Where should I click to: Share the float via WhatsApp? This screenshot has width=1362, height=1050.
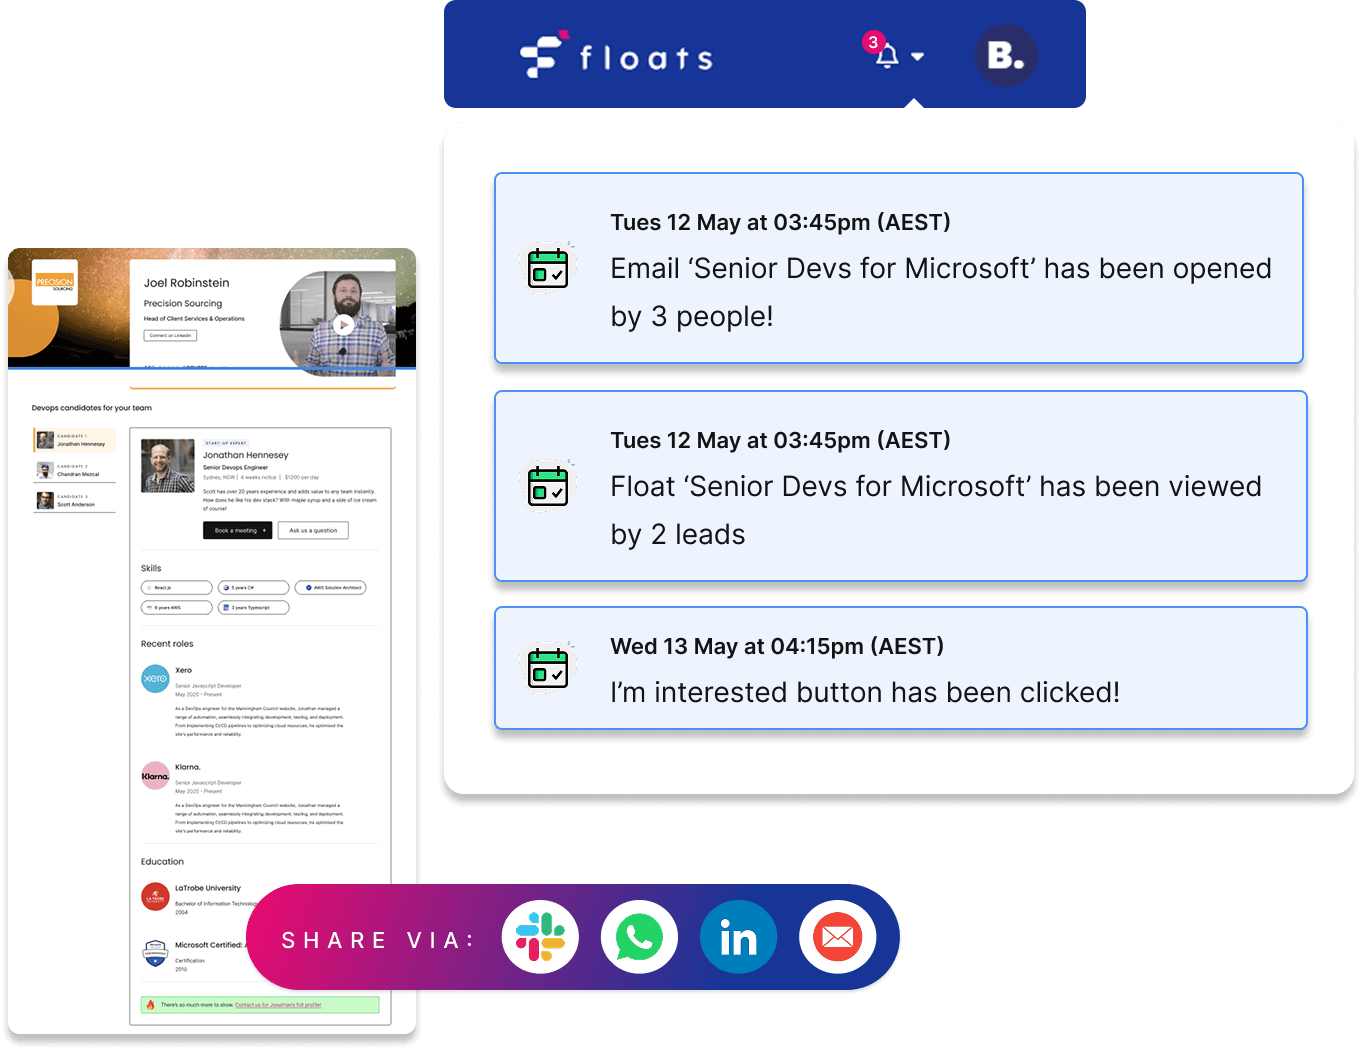click(639, 938)
